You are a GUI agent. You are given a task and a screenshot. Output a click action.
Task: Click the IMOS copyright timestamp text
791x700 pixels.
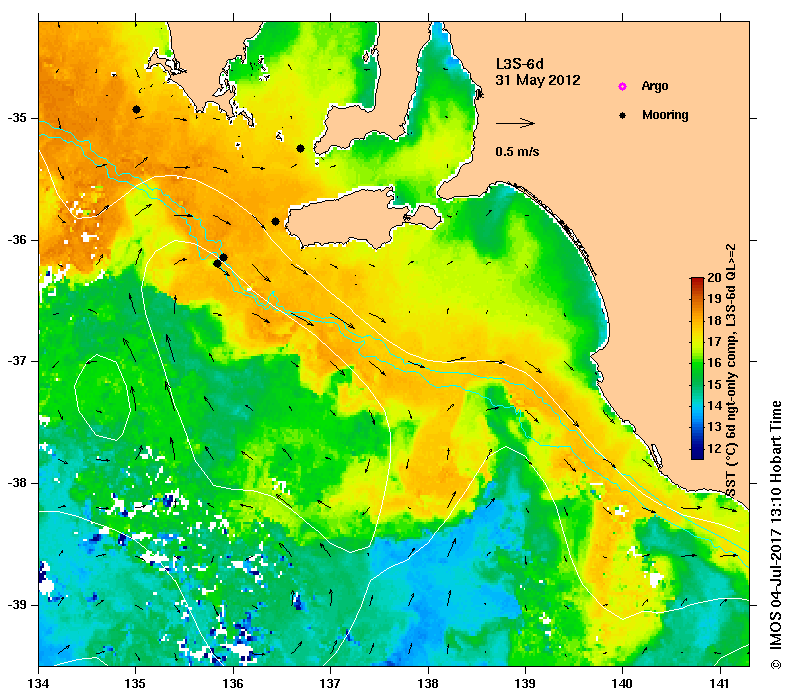(x=775, y=535)
